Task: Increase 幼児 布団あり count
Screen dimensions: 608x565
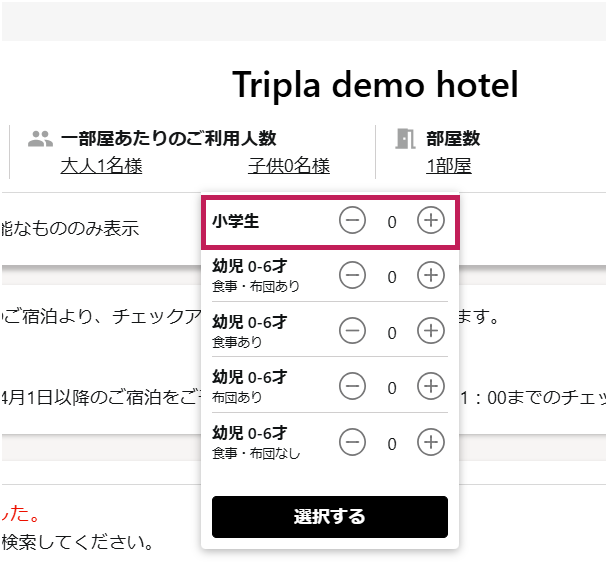Action: click(x=430, y=386)
